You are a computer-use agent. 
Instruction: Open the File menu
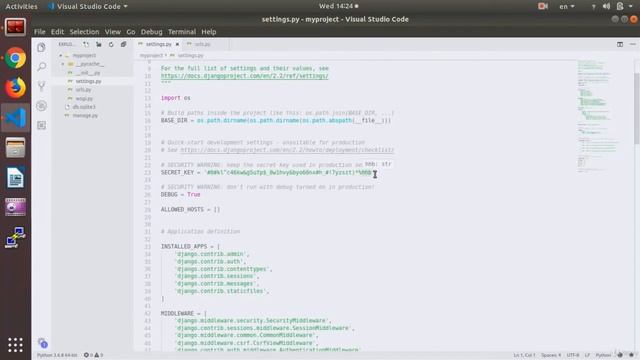[x=40, y=32]
